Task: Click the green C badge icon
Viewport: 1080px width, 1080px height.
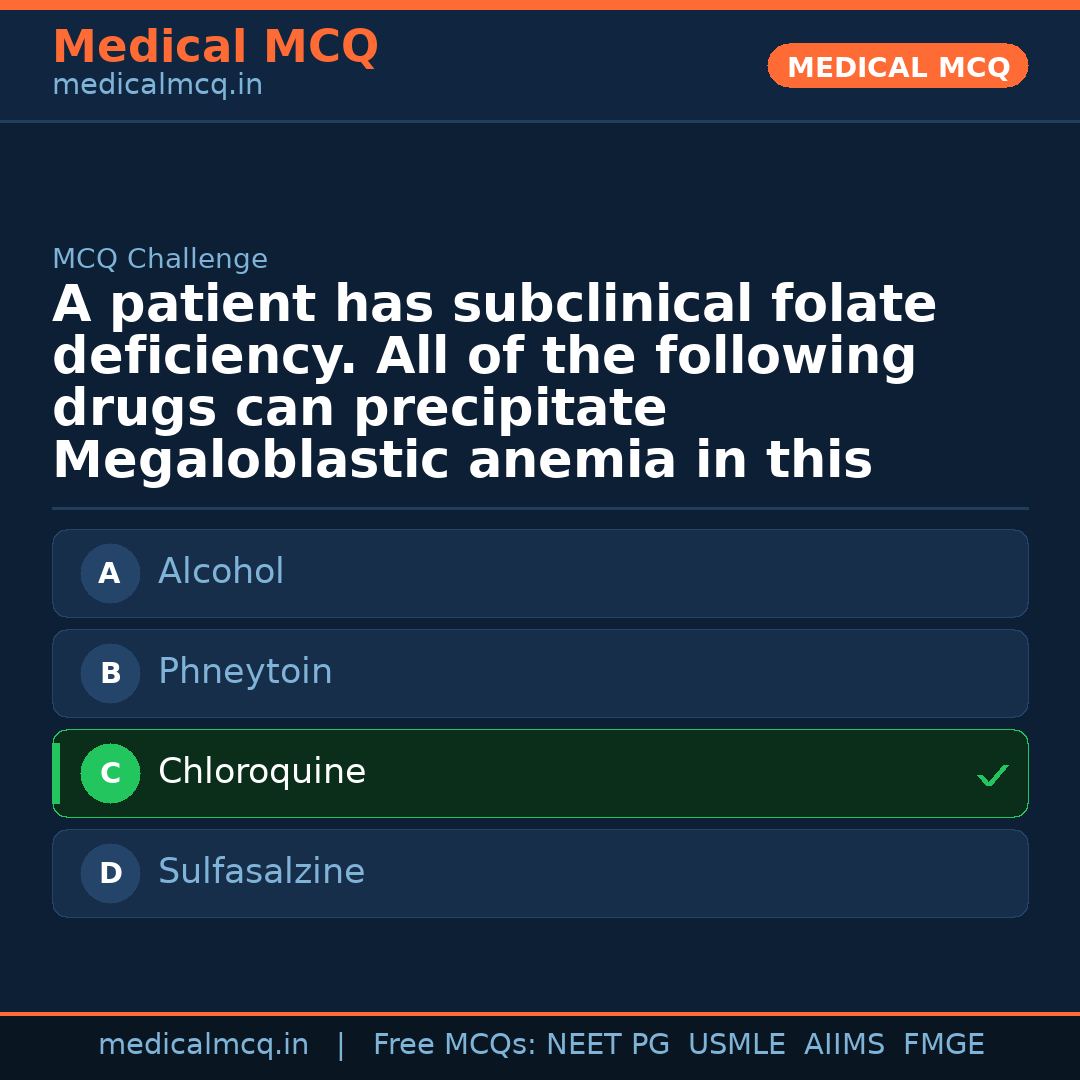Action: tap(110, 773)
